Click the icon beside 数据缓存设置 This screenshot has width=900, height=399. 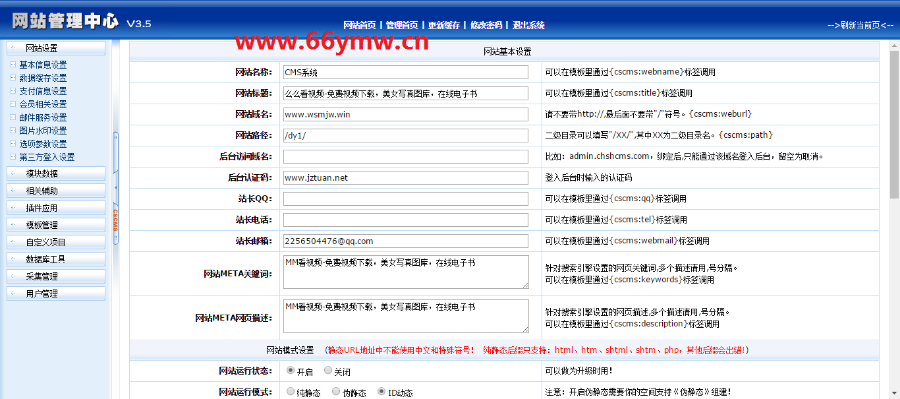pyautogui.click(x=13, y=78)
